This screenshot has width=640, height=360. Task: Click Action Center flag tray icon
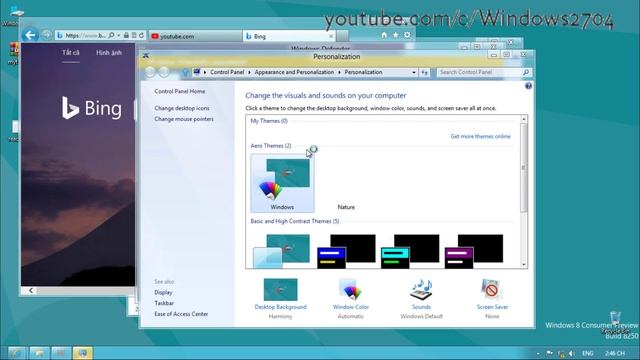pyautogui.click(x=549, y=353)
